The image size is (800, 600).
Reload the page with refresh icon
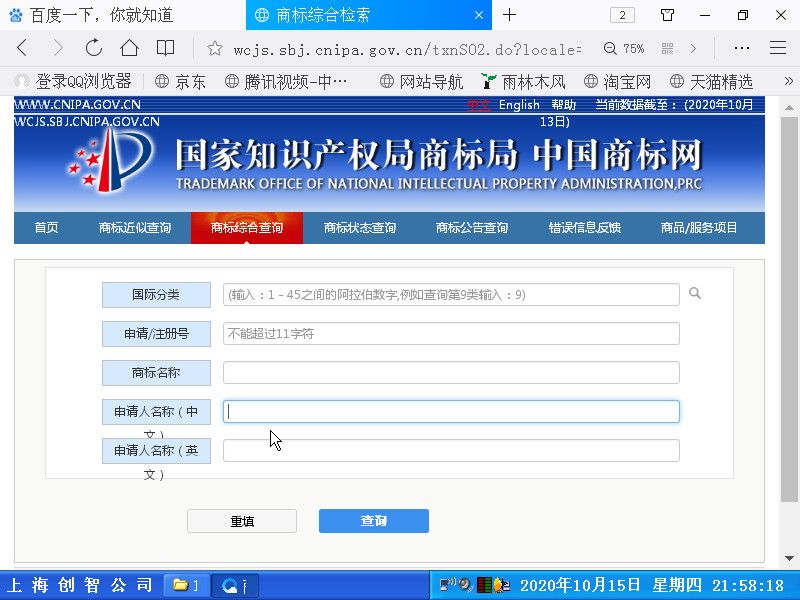point(94,48)
